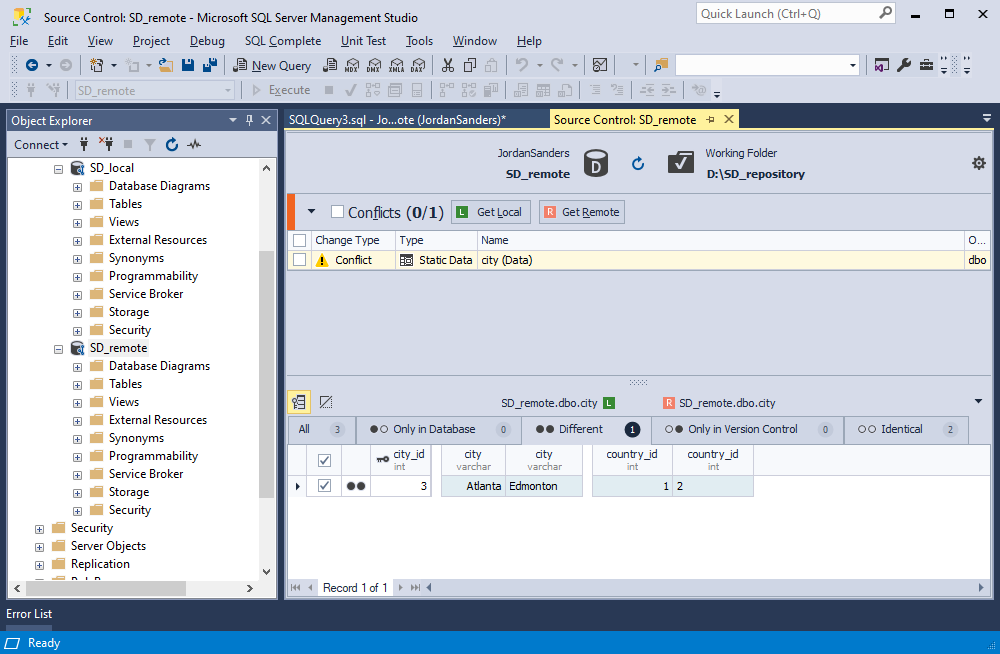Open the Connect dropdown in Object Explorer

pyautogui.click(x=41, y=145)
